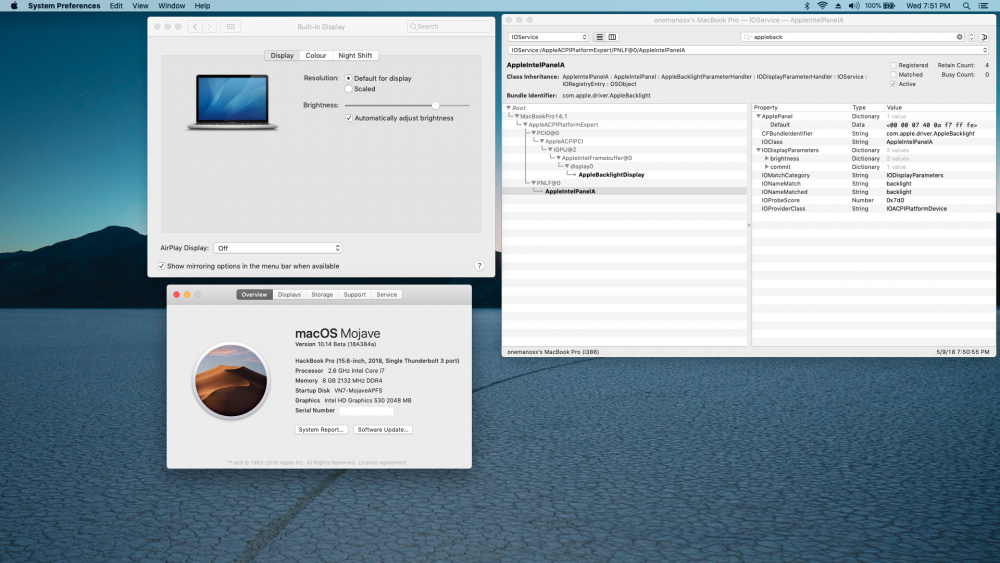The image size is (1000, 563).
Task: Click in the System Preferences search field
Action: click(449, 27)
